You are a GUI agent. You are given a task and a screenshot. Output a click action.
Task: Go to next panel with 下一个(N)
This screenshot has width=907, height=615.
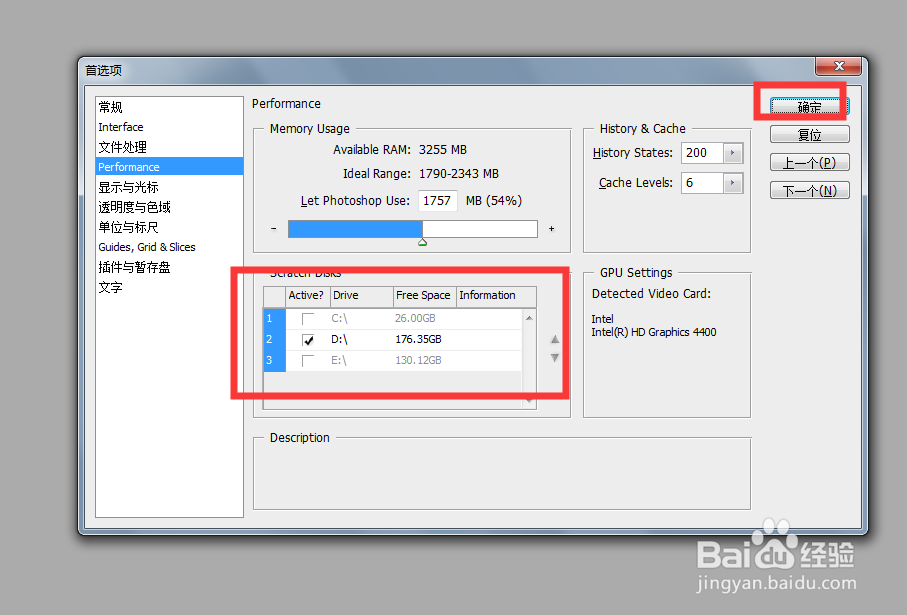click(x=809, y=190)
